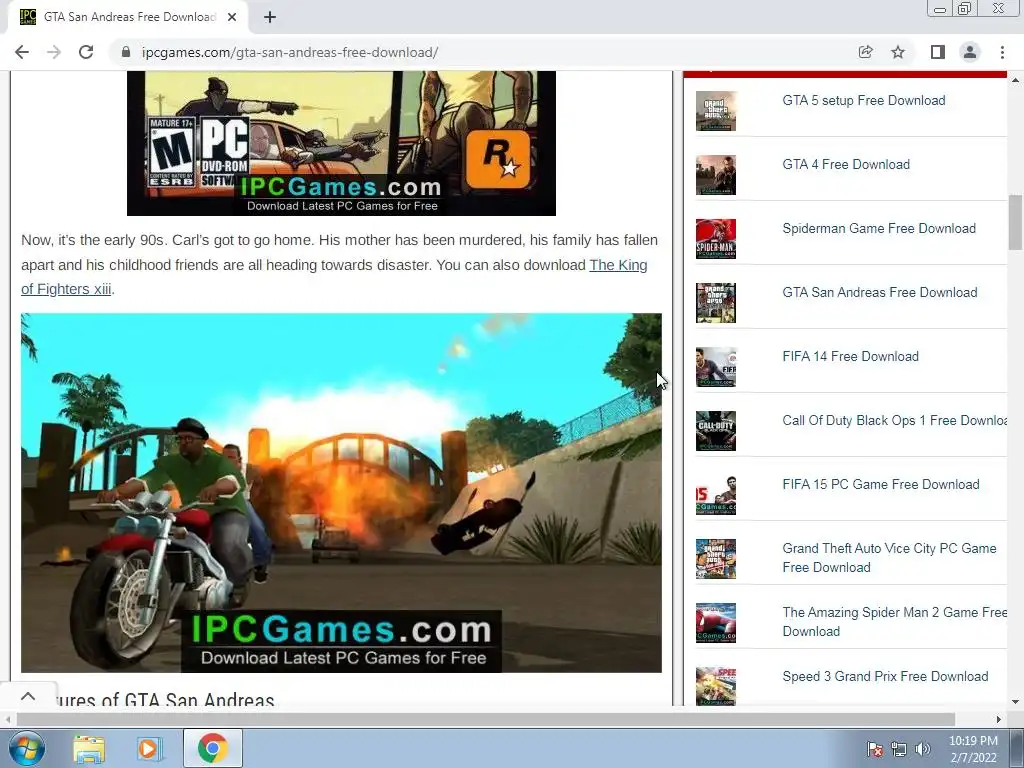
Task: View site information lock icon
Action: [x=126, y=52]
